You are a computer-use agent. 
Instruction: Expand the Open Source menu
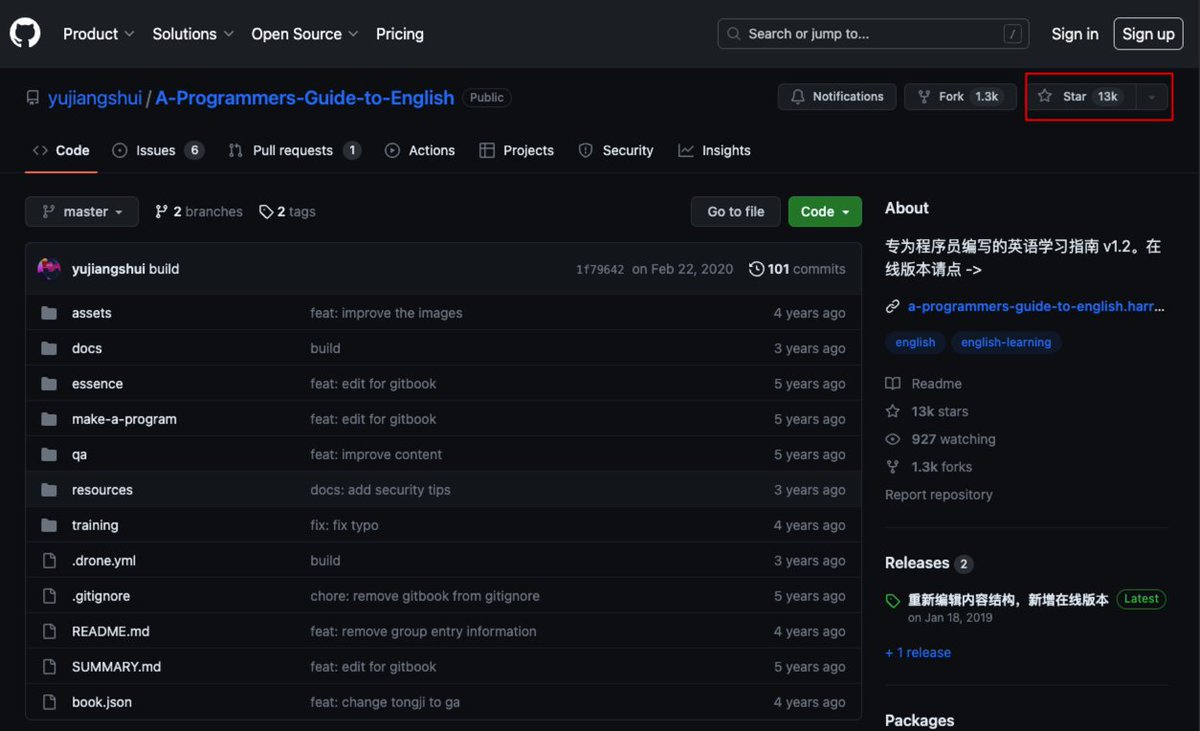coord(304,34)
